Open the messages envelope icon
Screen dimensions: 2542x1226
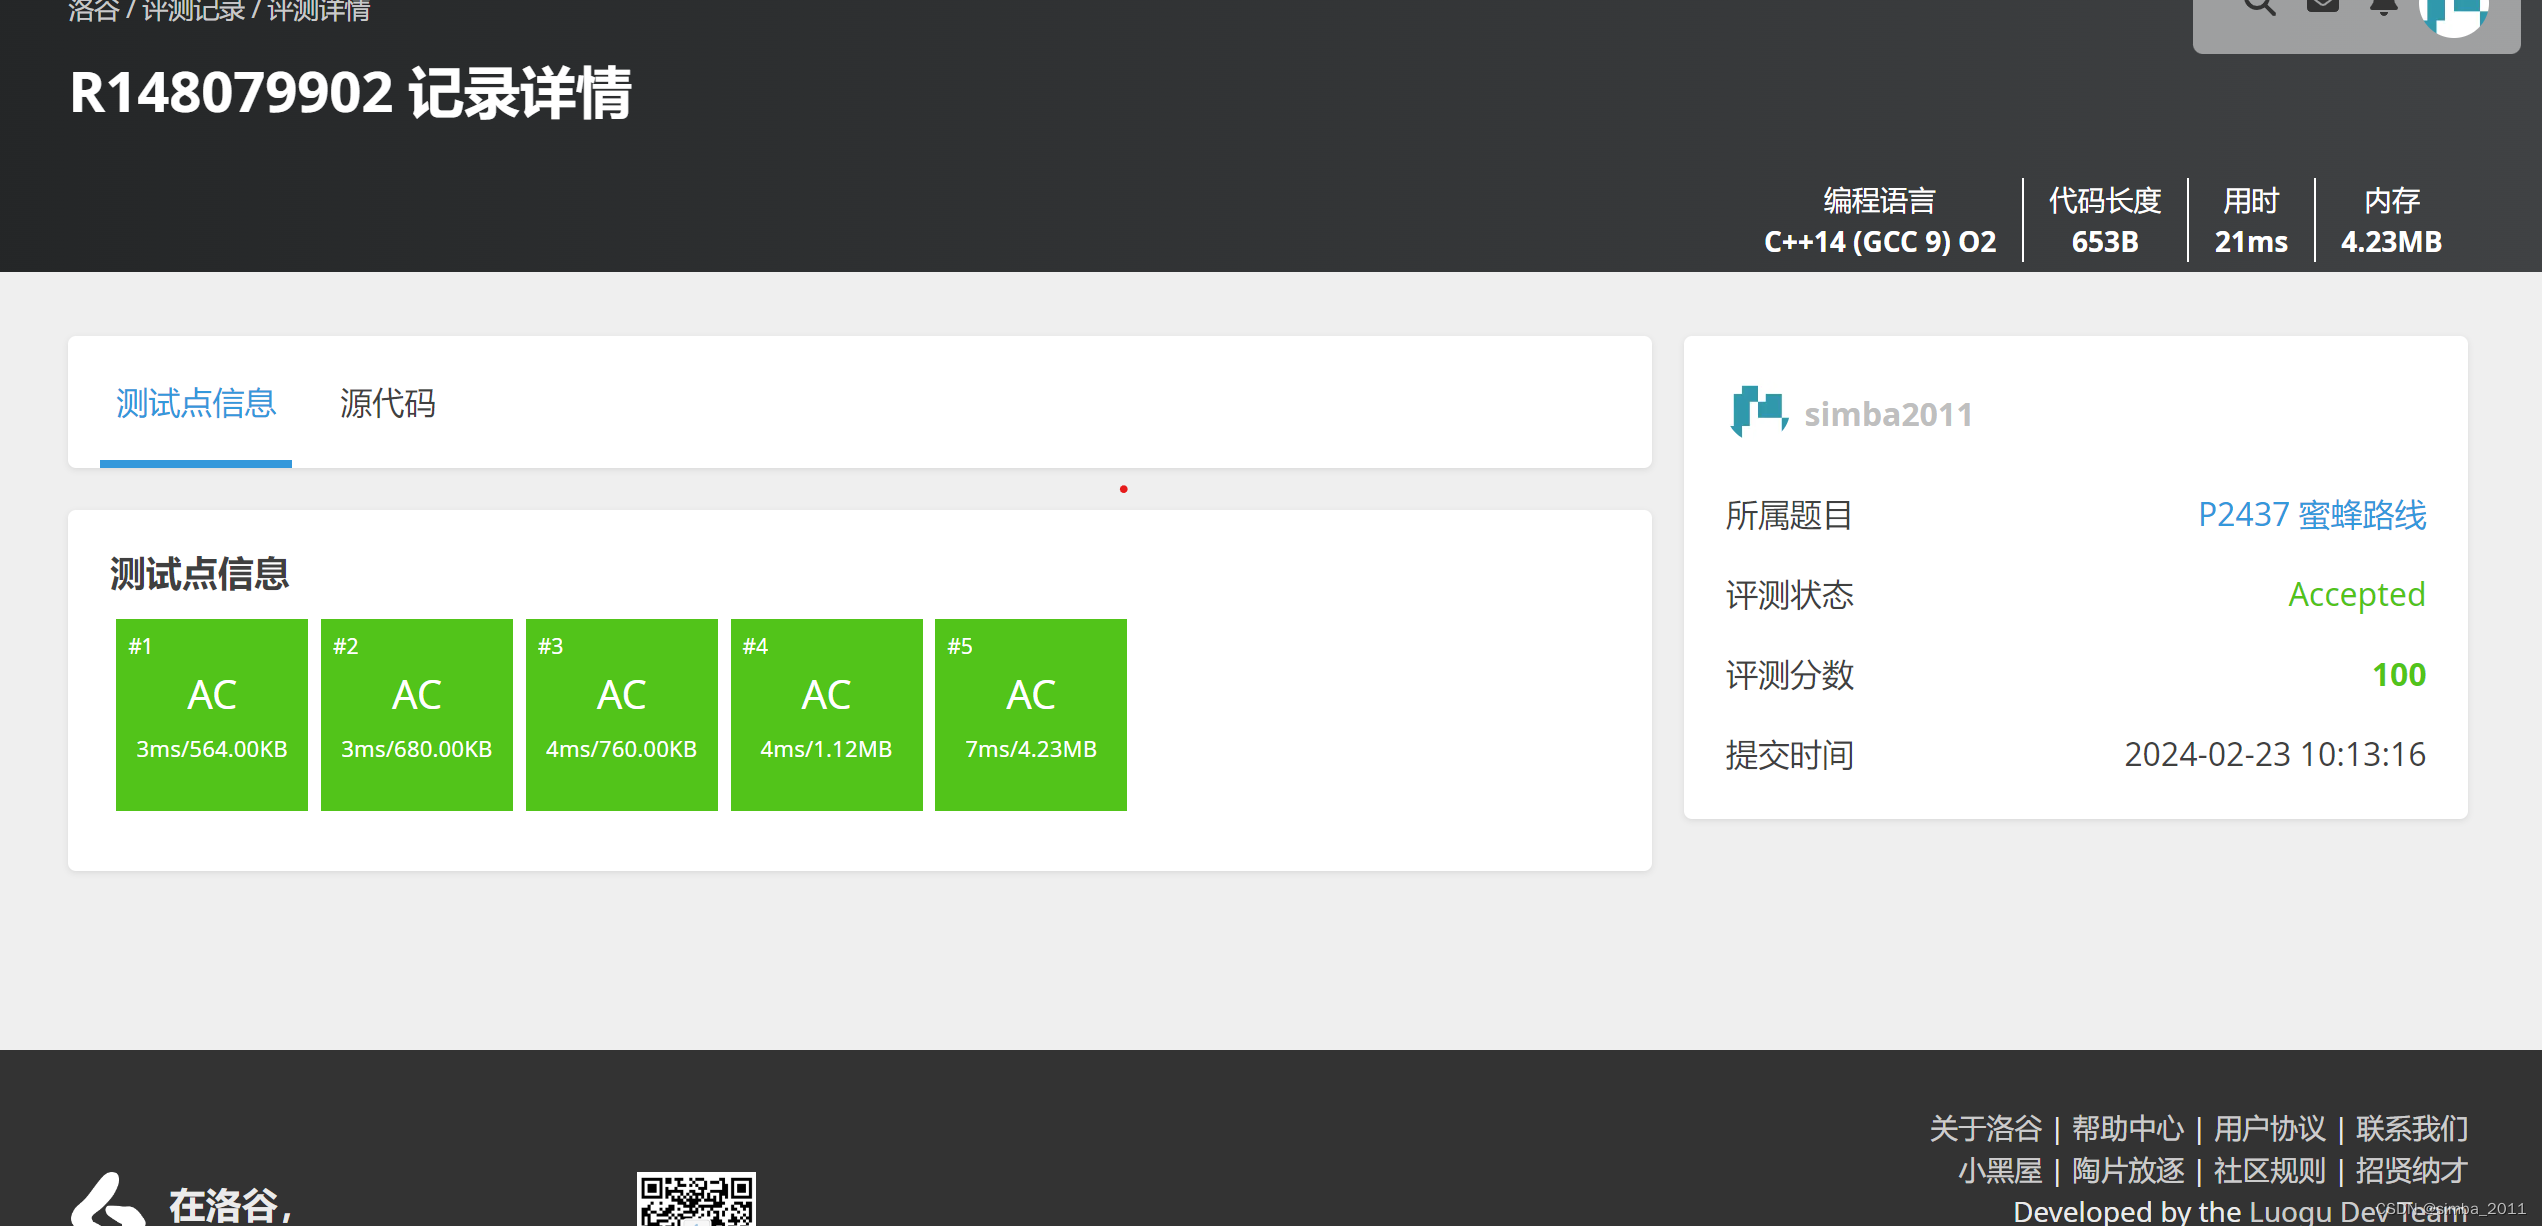2322,6
